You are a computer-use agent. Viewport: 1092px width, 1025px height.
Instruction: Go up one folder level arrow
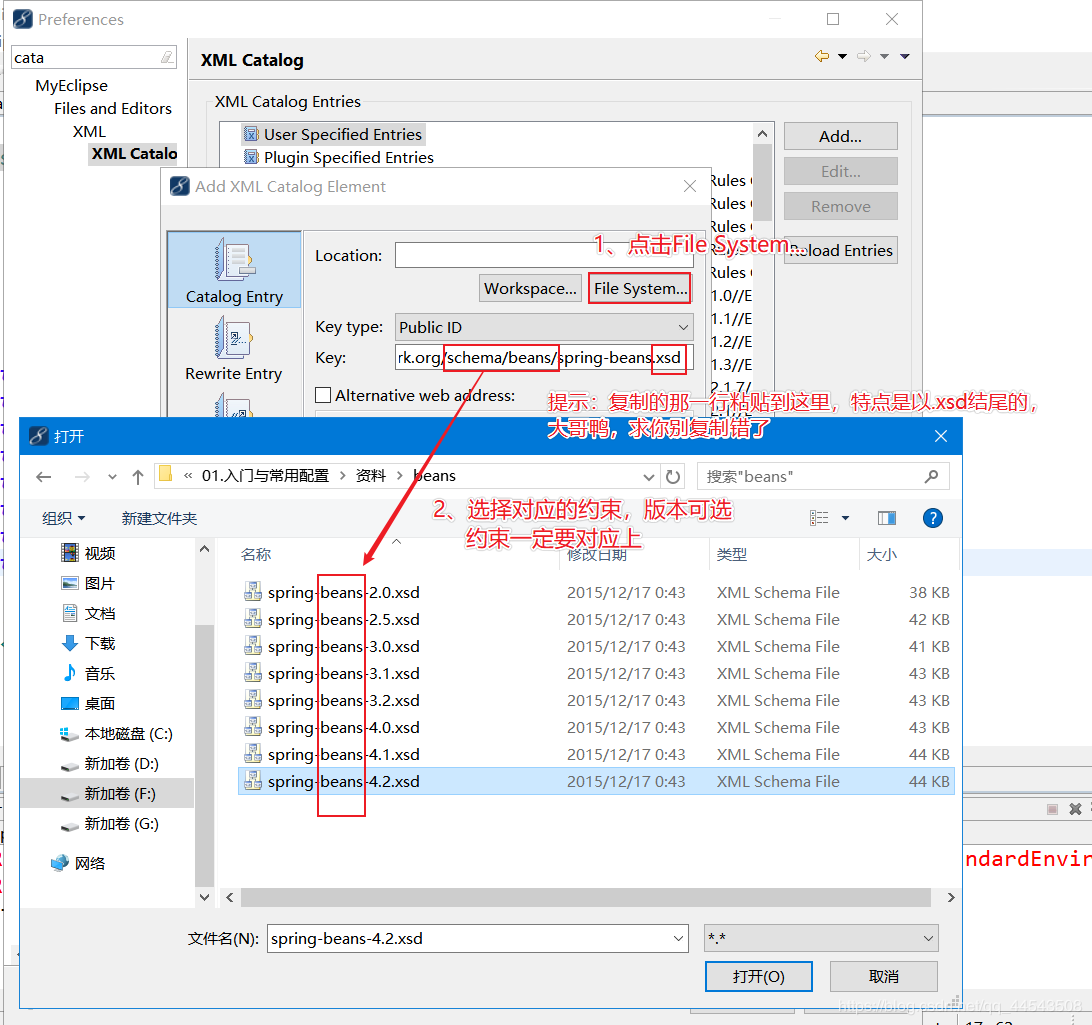[138, 477]
